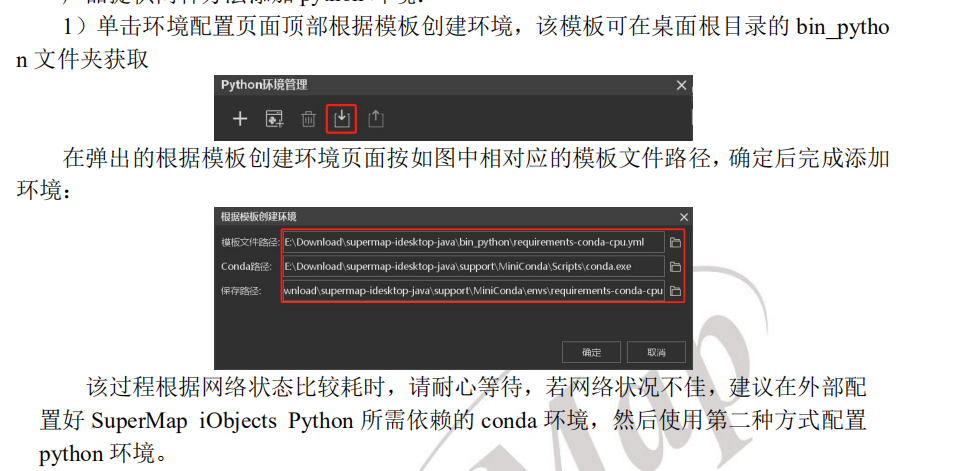
Task: Click the 保存路径 input field
Action: [x=474, y=290]
